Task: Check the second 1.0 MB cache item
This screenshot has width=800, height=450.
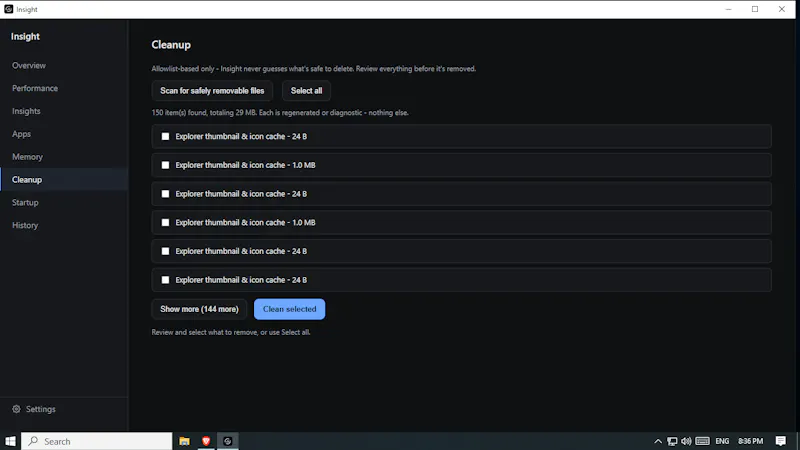Action: click(x=165, y=222)
